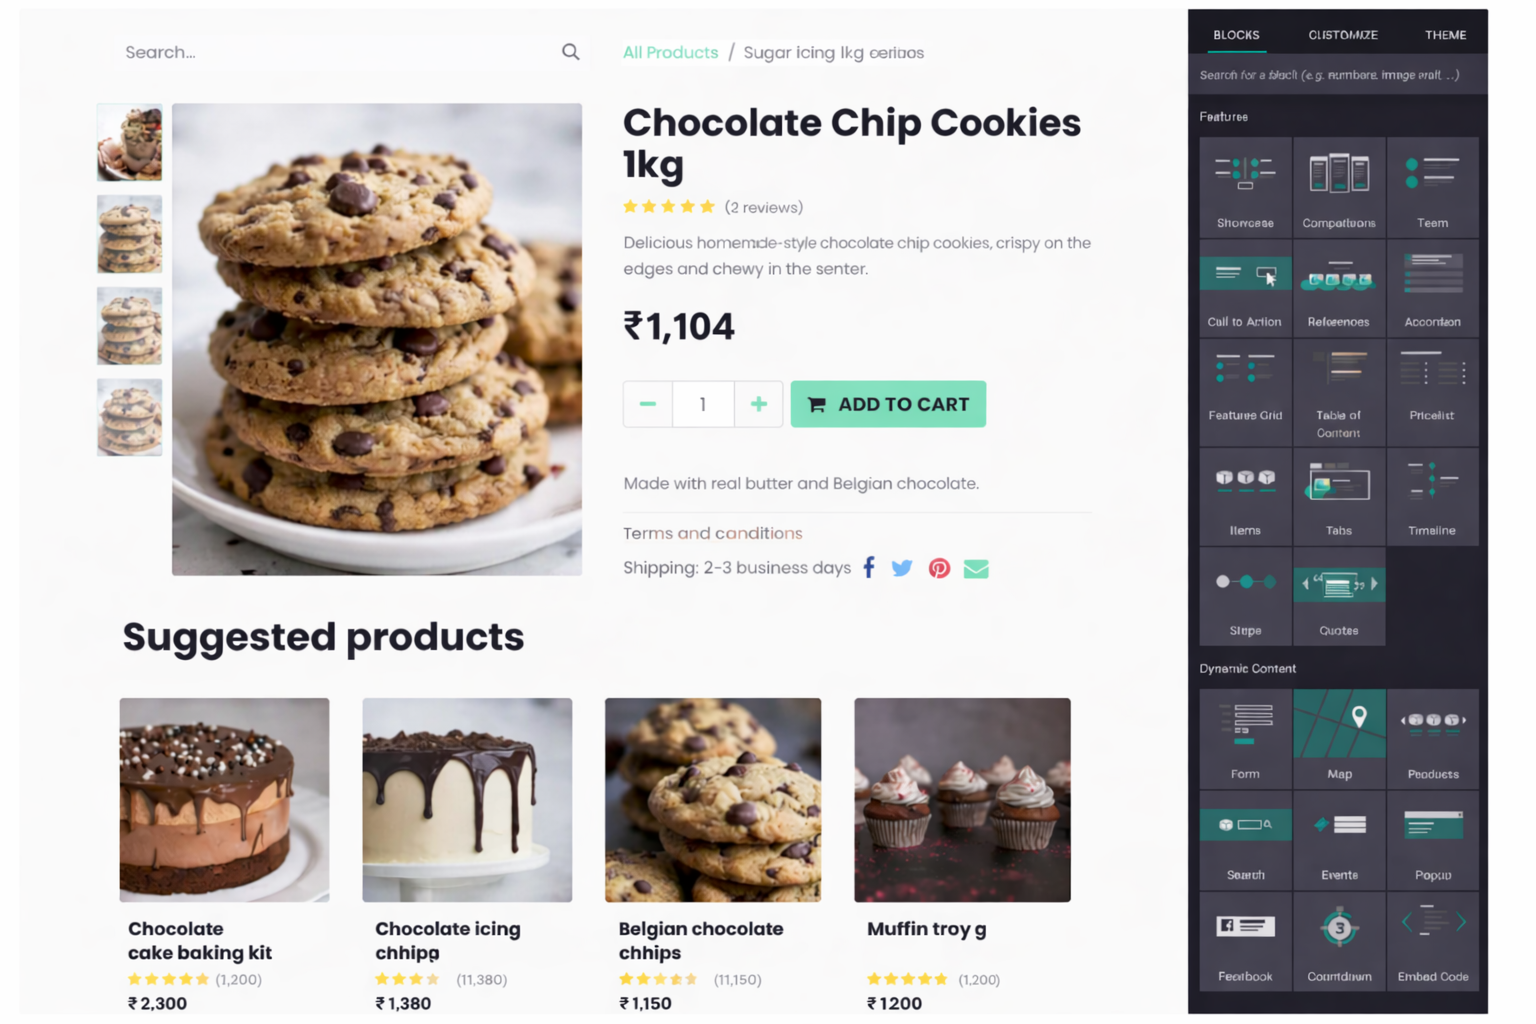Choose the Accordion block
Viewport: 1536px width, 1024px height.
pos(1432,287)
